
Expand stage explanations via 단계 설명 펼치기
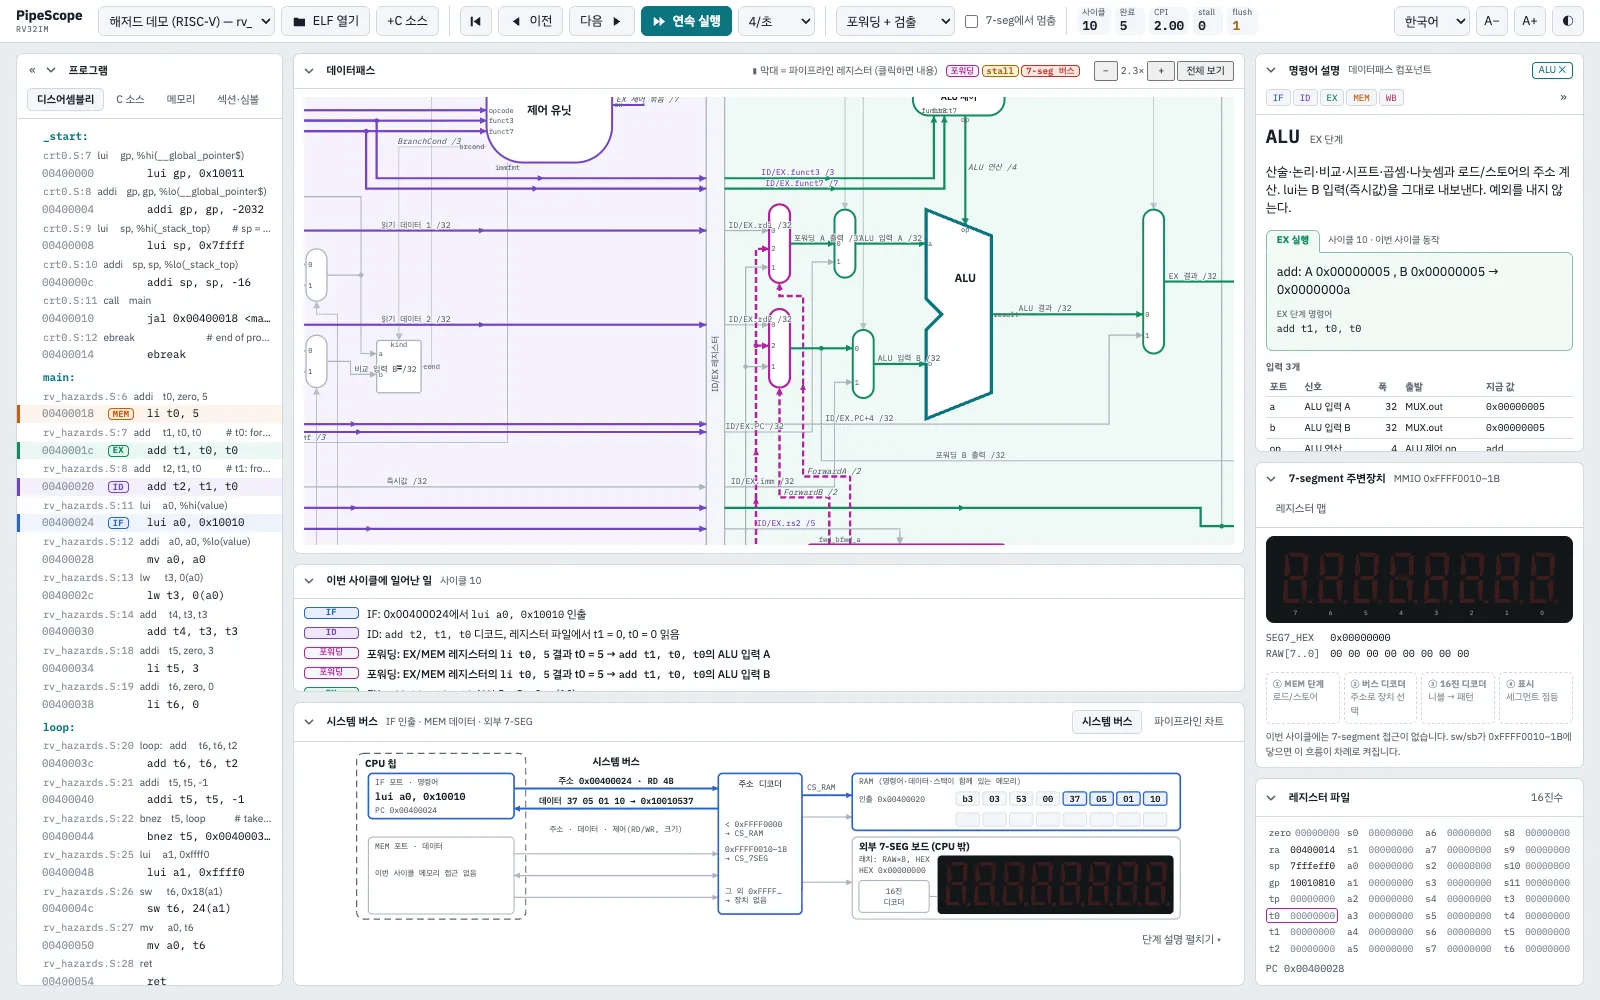pyautogui.click(x=1181, y=940)
